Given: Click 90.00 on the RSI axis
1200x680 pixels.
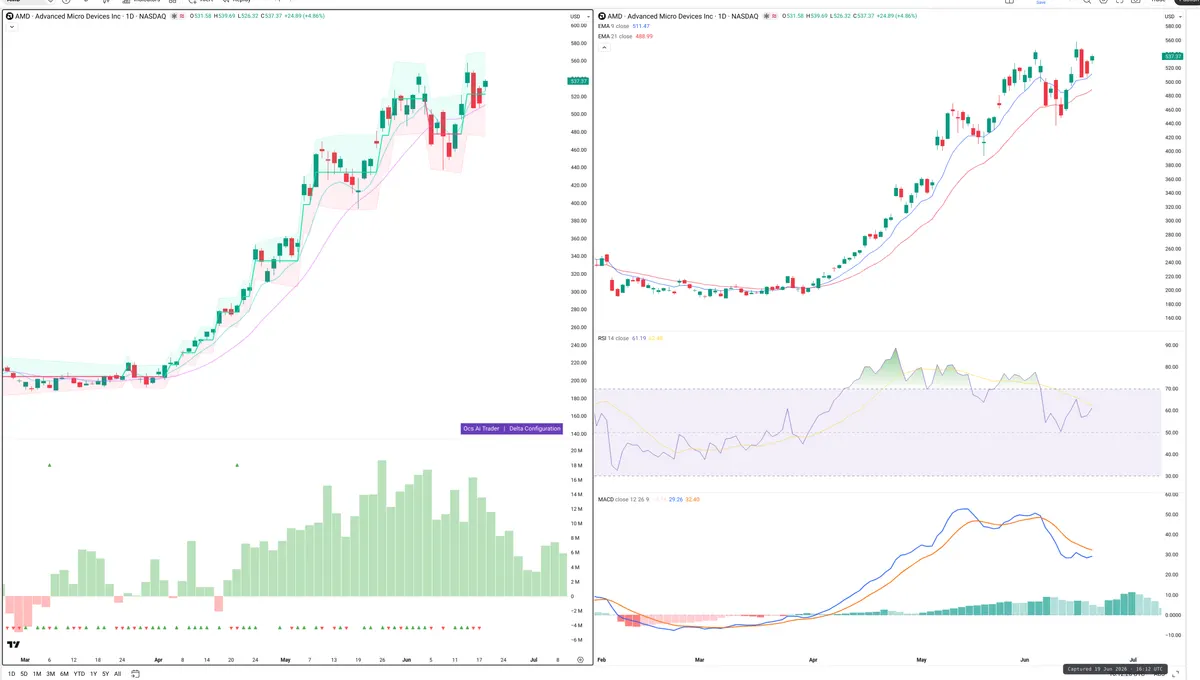Looking at the screenshot, I should click(1172, 345).
